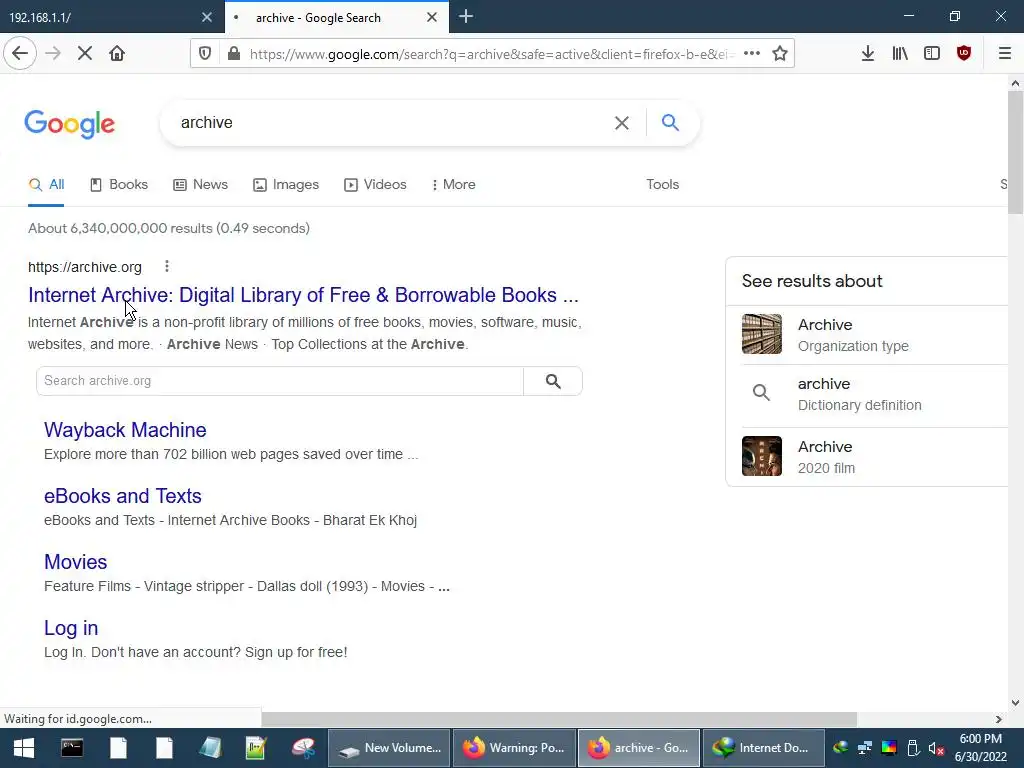Viewport: 1024px width, 768px height.
Task: Open Archive Organization type result
Action: point(874,334)
